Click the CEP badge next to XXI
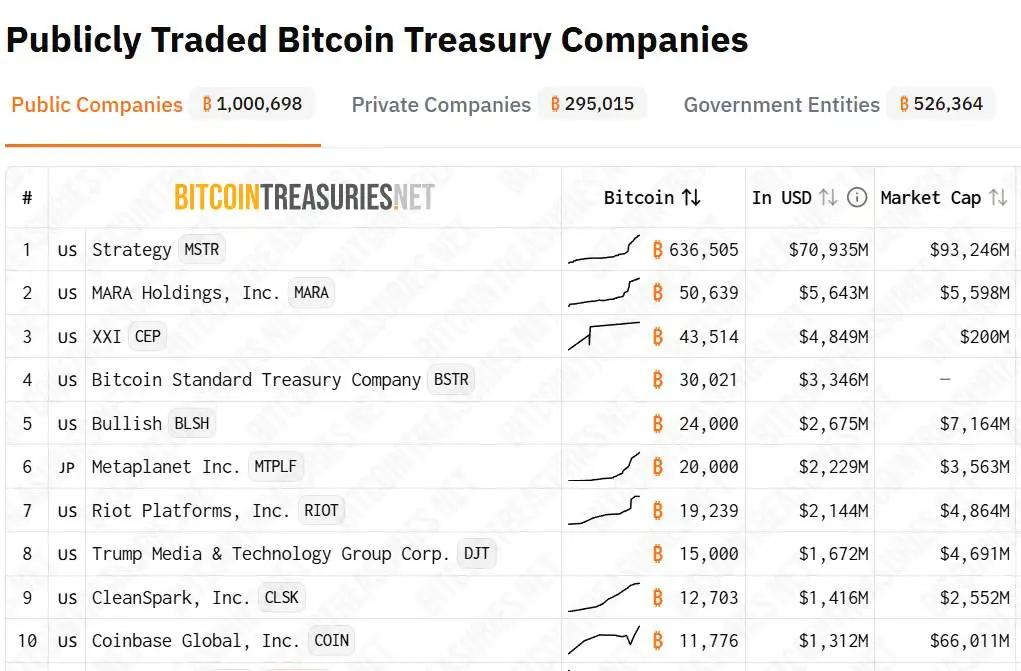The image size is (1021, 671). coord(147,336)
